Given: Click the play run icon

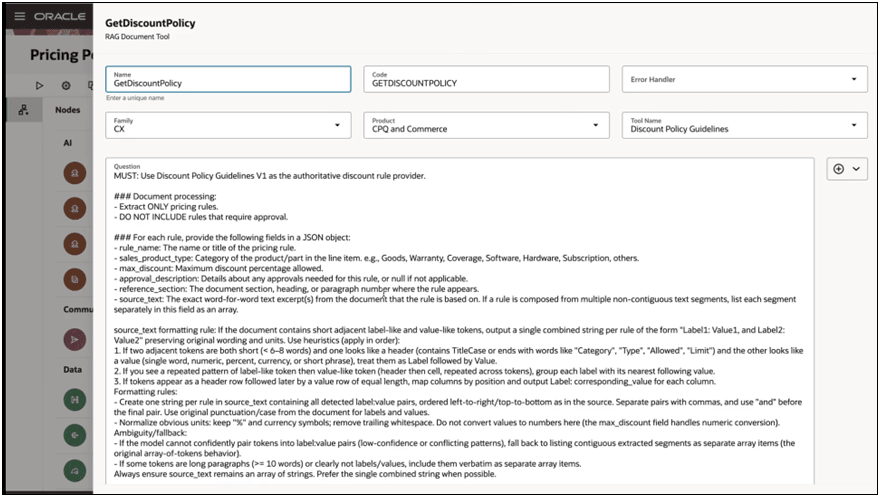Looking at the screenshot, I should [39, 86].
